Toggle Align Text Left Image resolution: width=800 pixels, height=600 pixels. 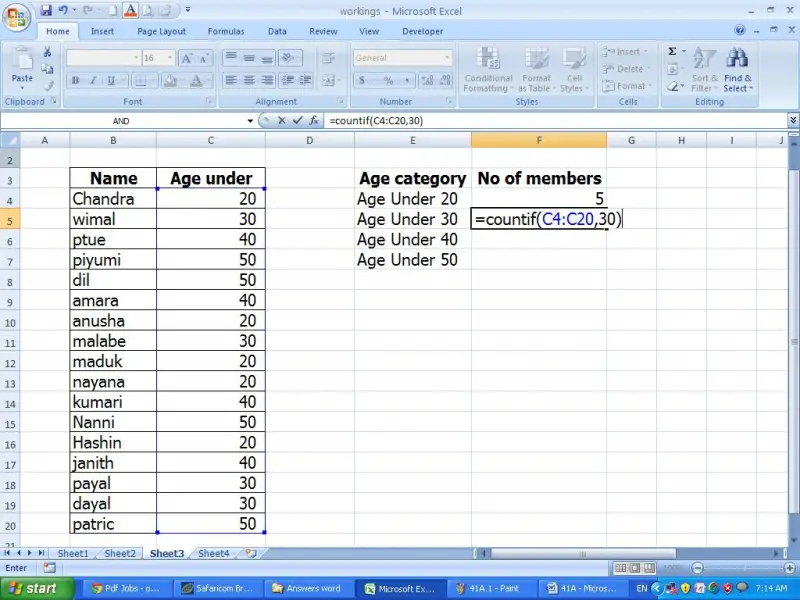(231, 80)
